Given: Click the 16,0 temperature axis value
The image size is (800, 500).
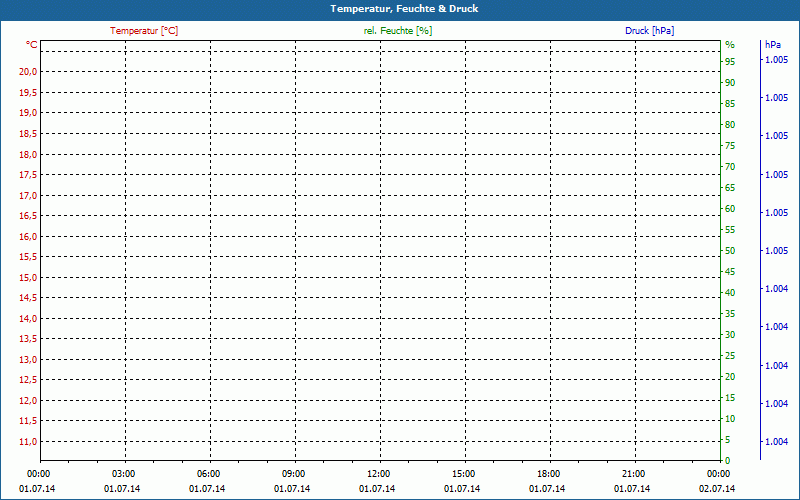Looking at the screenshot, I should (x=28, y=236).
